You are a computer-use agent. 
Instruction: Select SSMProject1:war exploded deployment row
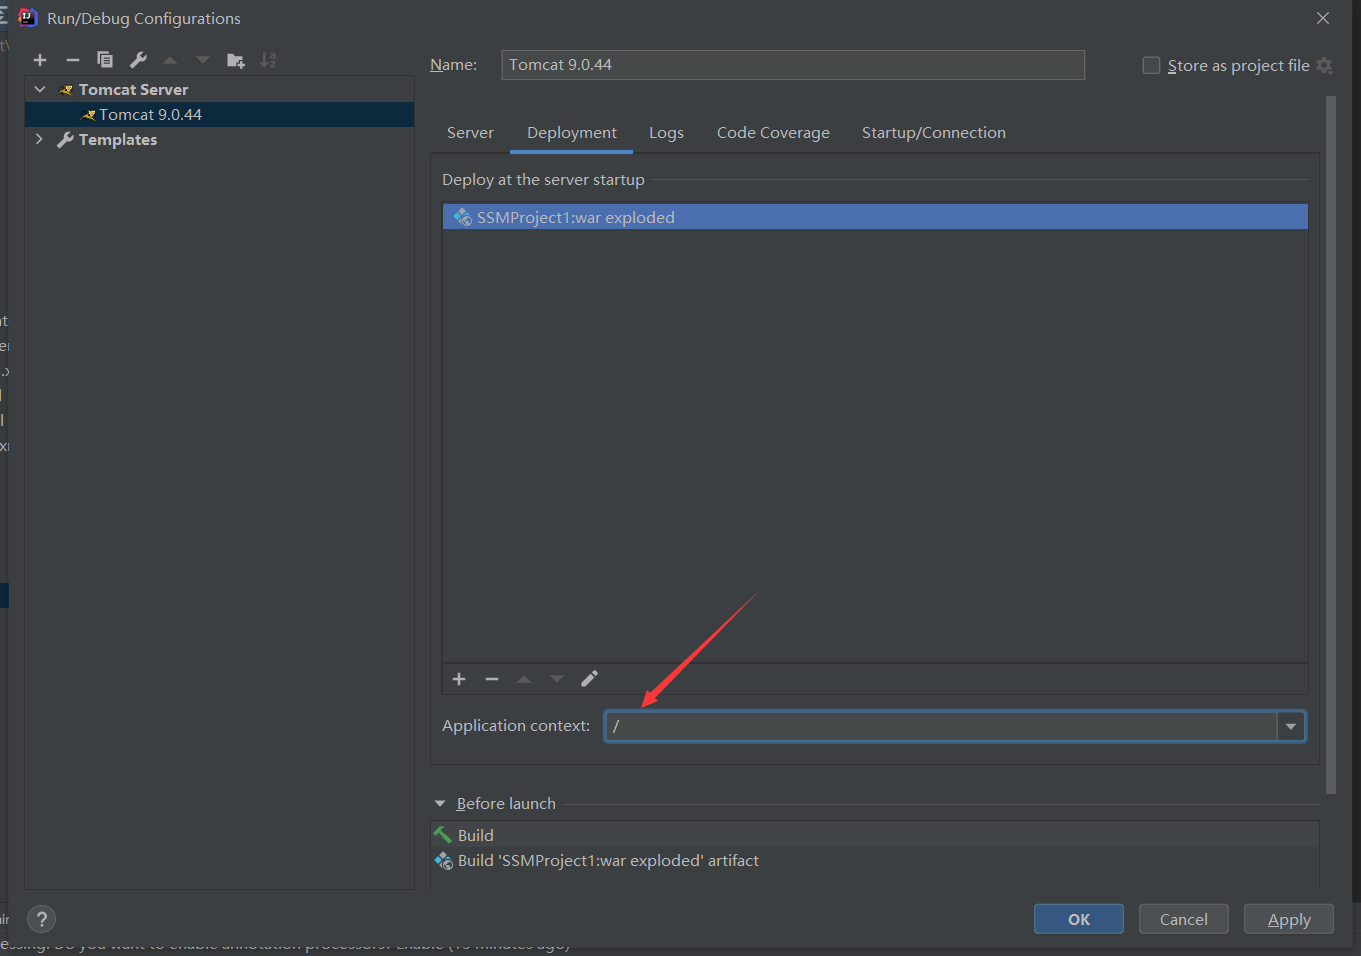coord(875,217)
